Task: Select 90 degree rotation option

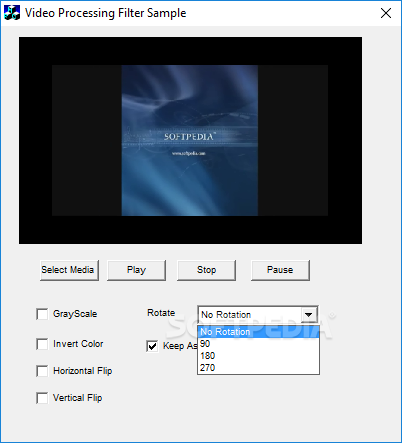Action: click(258, 344)
